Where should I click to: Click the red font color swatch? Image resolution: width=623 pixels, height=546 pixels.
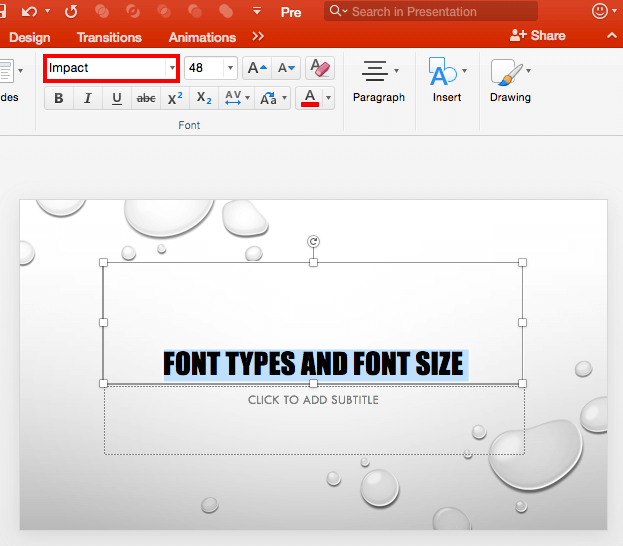(x=310, y=98)
